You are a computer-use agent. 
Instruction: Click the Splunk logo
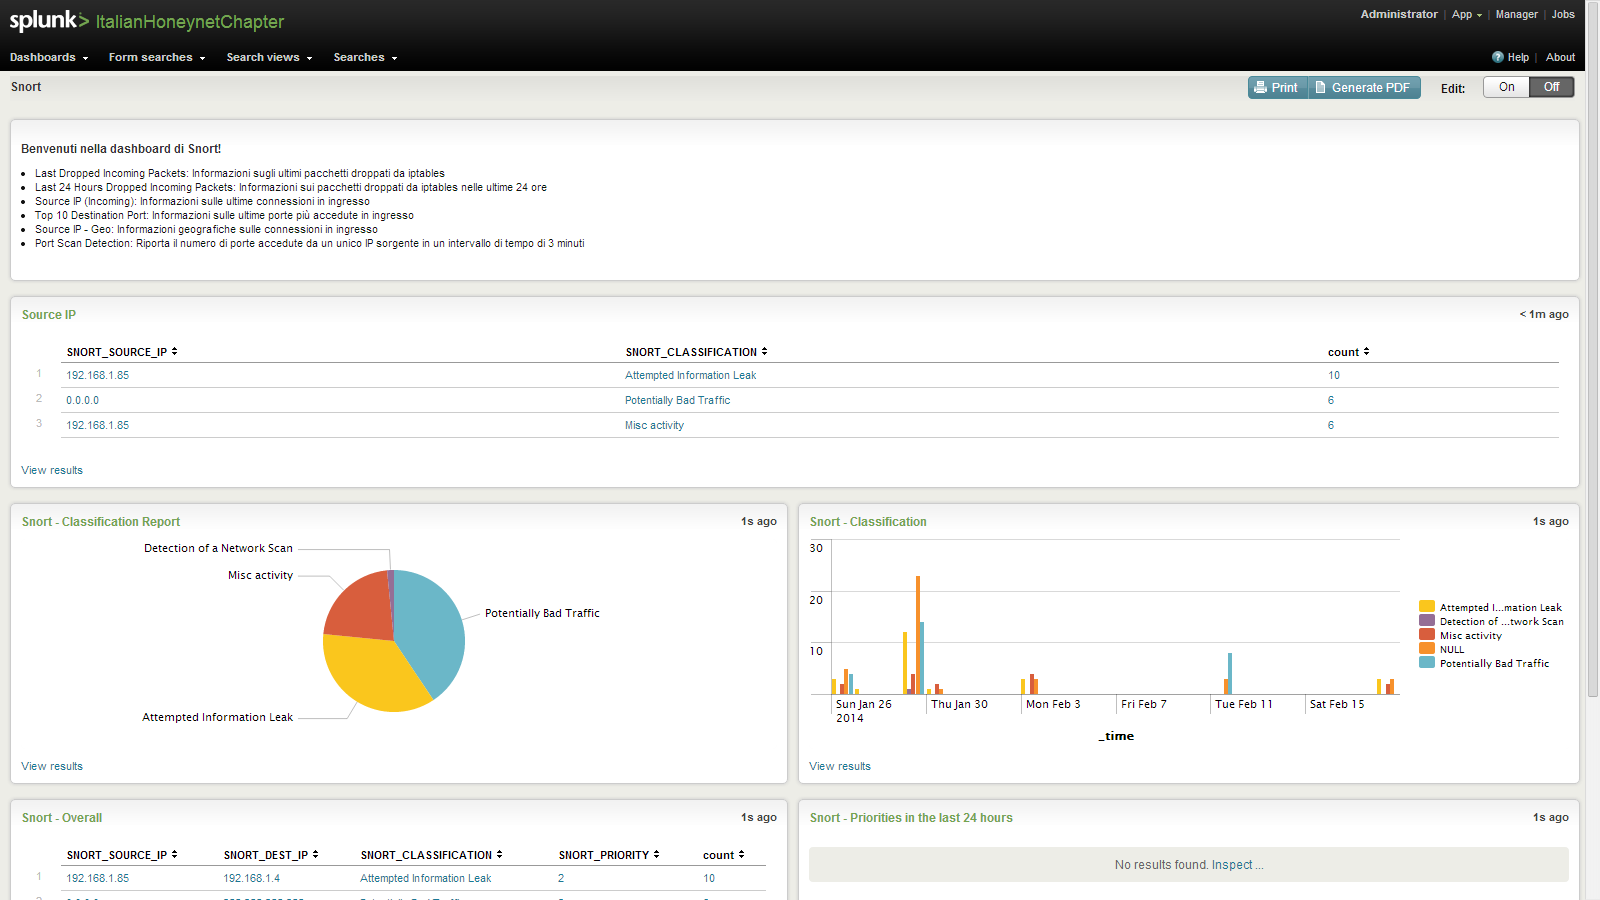[49, 21]
